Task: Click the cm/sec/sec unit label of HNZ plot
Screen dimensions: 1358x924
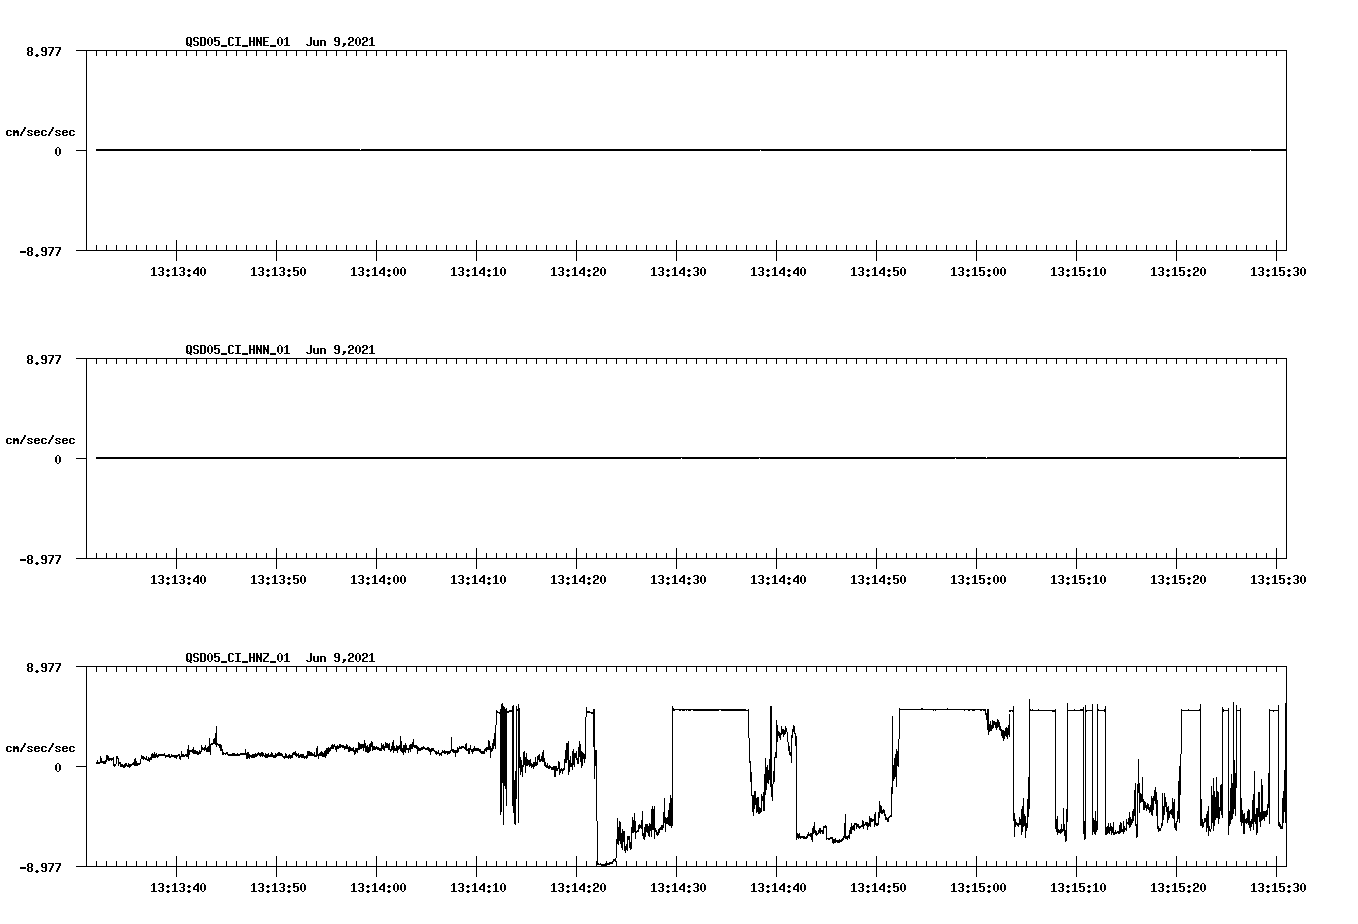Action: (40, 748)
